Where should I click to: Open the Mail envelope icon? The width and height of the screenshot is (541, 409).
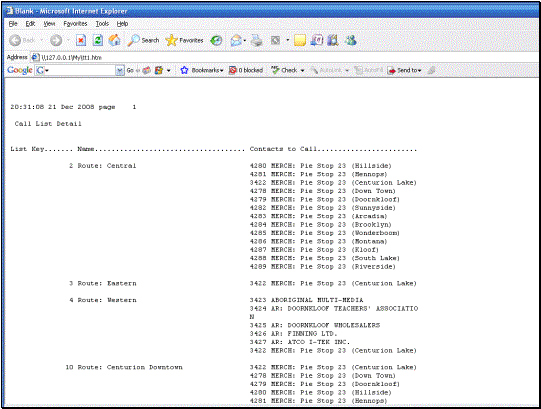pos(236,40)
